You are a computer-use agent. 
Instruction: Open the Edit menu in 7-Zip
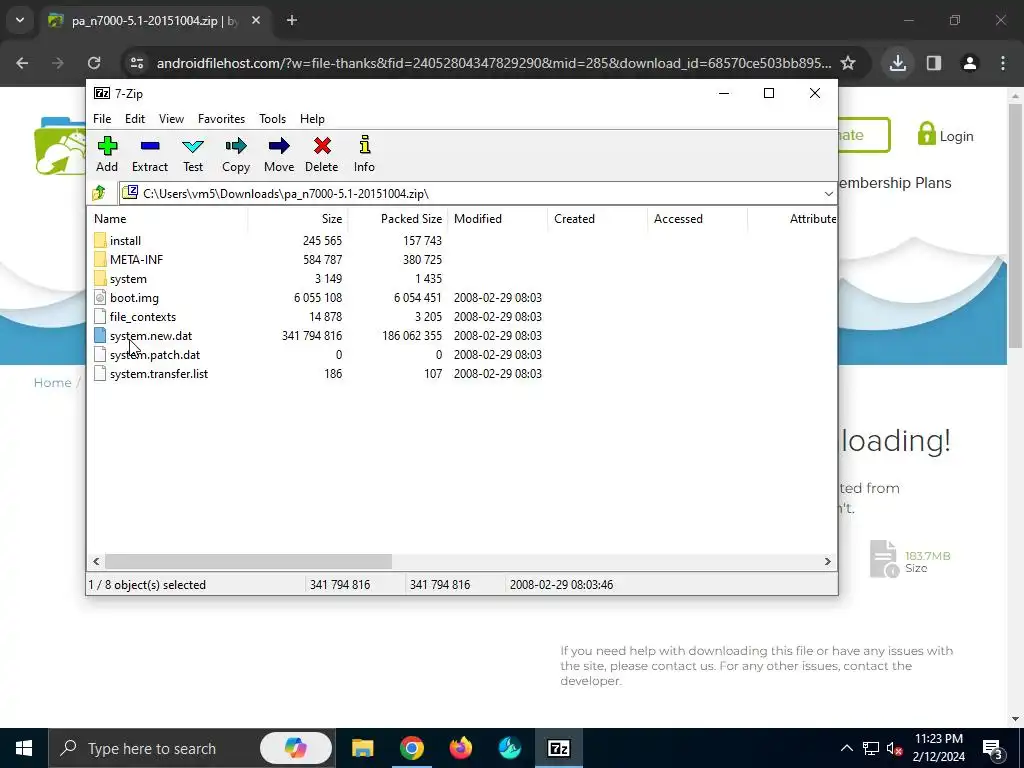(135, 119)
